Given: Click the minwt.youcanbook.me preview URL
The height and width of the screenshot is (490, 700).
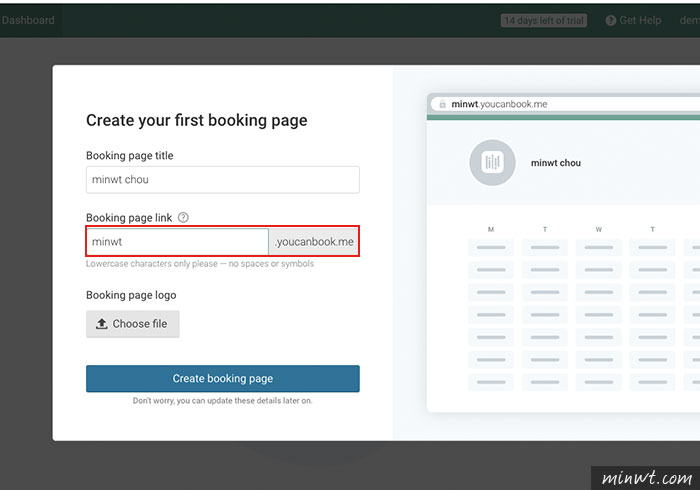Looking at the screenshot, I should (x=499, y=104).
